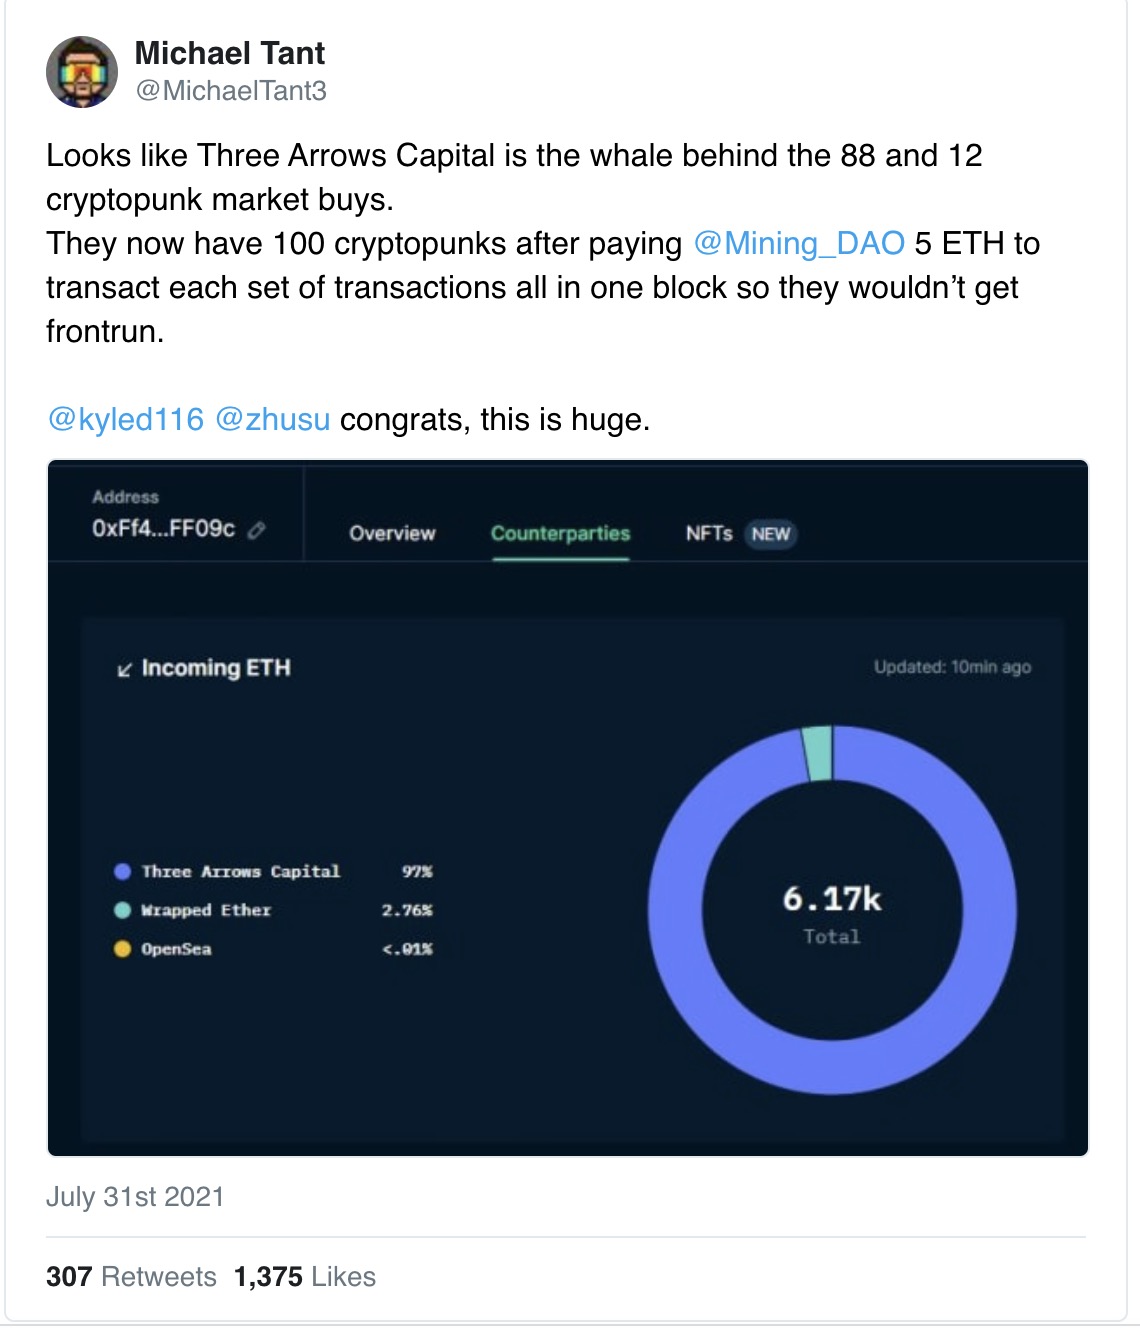
Task: Click the Incoming ETH arrow icon
Action: click(124, 670)
